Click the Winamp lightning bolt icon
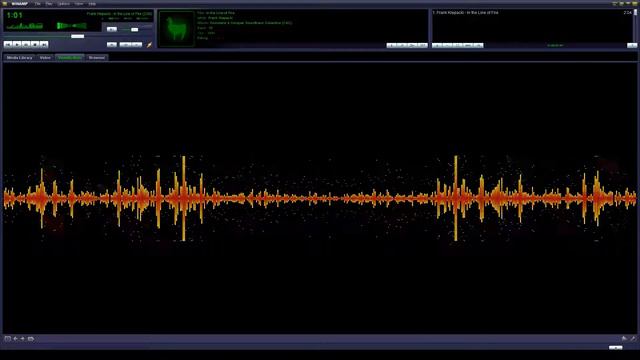Image resolution: width=640 pixels, height=360 pixels. coord(149,44)
